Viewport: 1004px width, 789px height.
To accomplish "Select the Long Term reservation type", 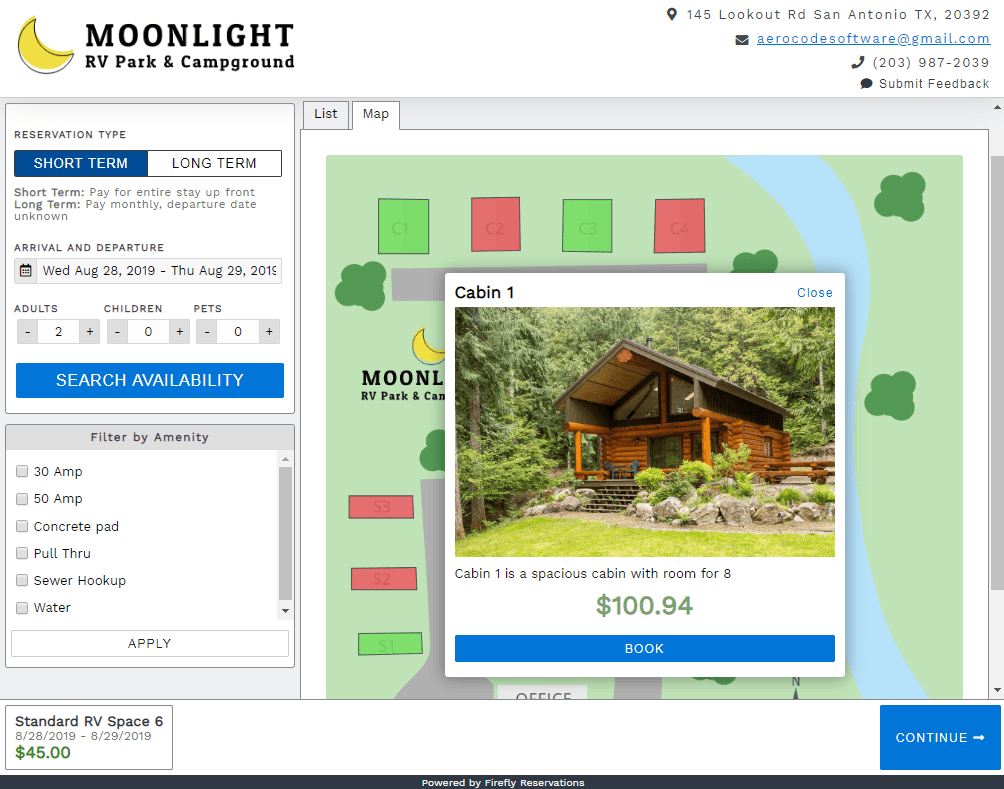I will click(214, 163).
